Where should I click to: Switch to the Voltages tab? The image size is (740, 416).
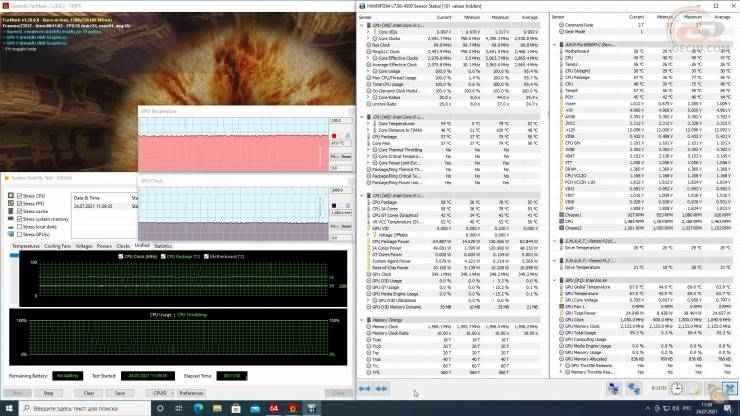click(x=84, y=246)
